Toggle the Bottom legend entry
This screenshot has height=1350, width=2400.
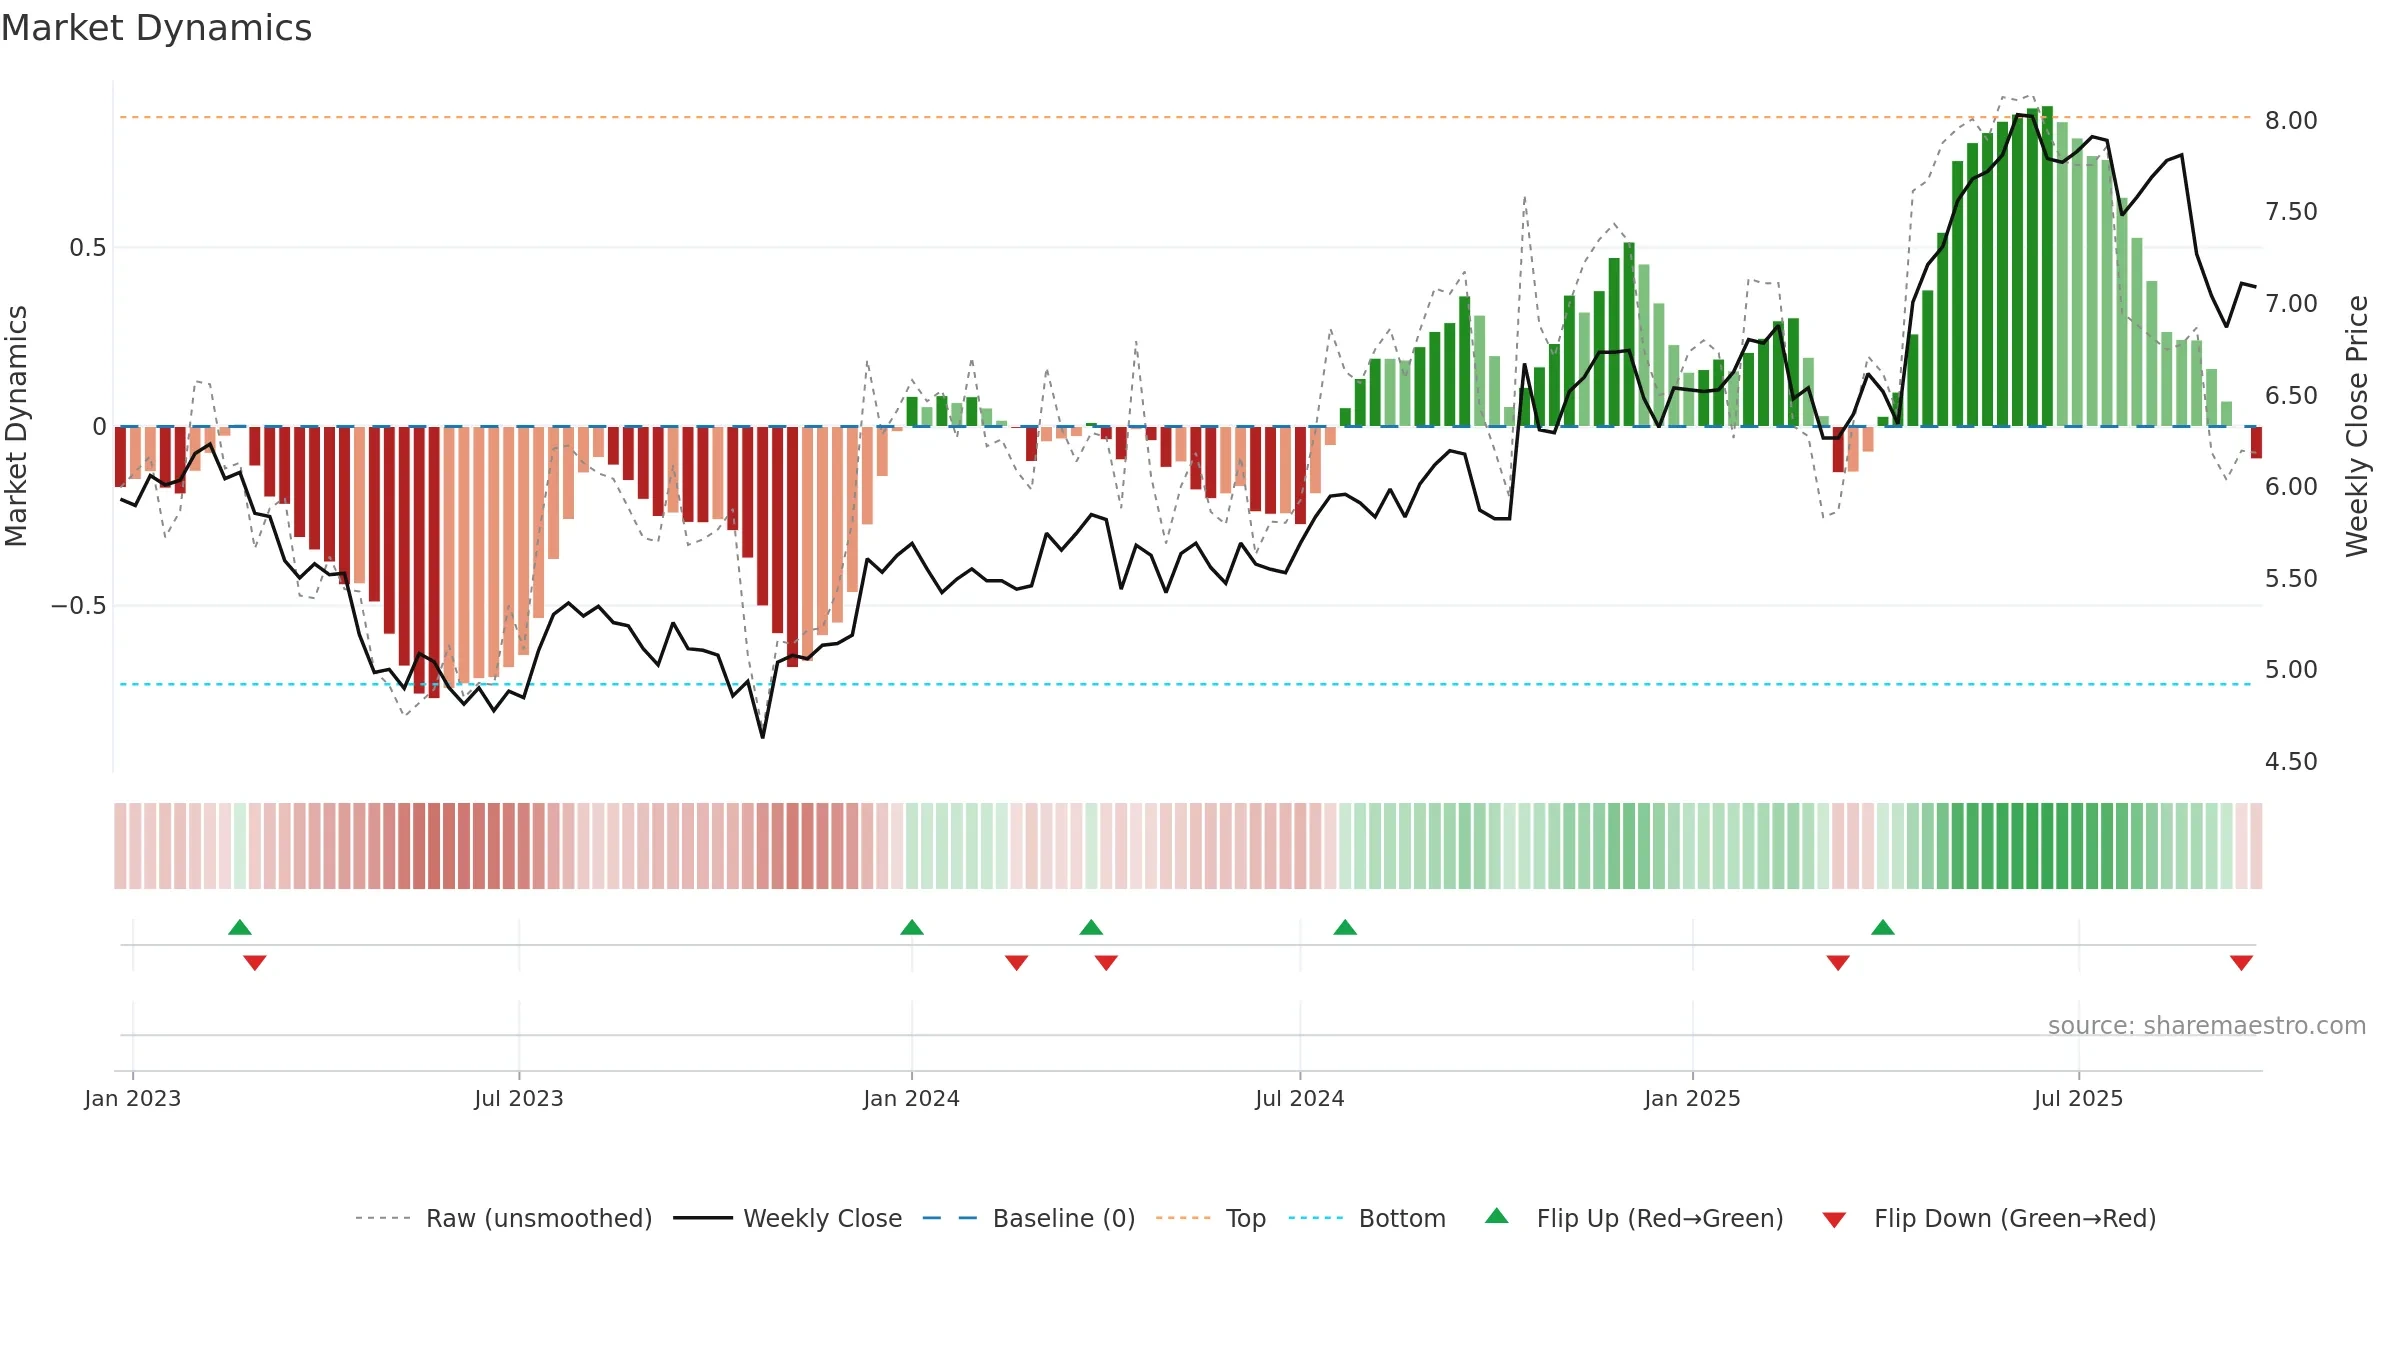coord(1368,1218)
